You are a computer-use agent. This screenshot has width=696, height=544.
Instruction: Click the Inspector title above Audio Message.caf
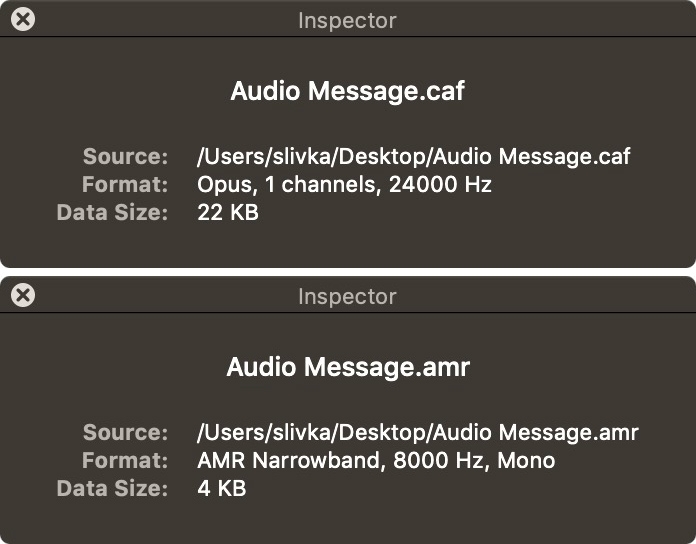[347, 20]
